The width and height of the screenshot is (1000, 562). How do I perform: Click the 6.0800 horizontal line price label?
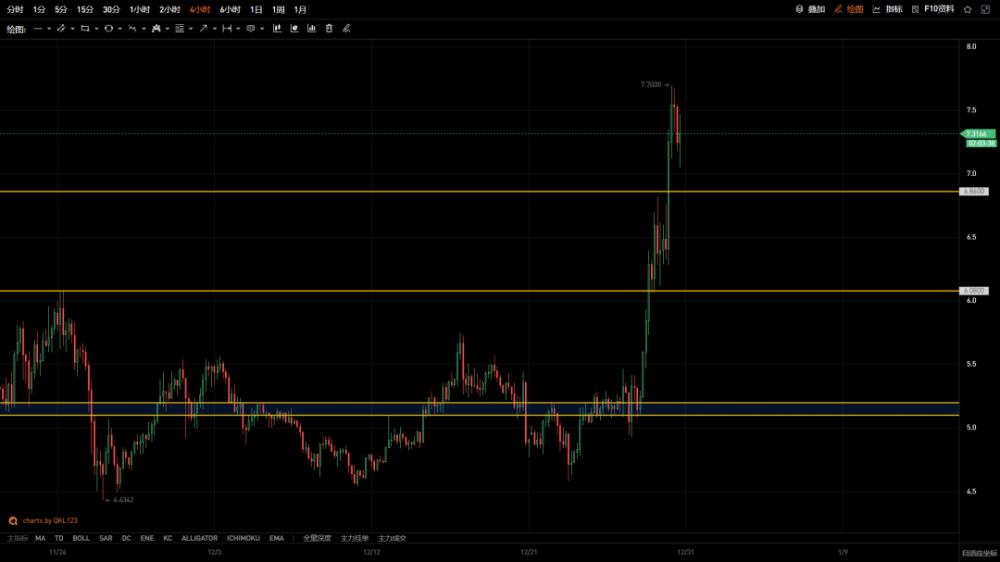click(974, 291)
